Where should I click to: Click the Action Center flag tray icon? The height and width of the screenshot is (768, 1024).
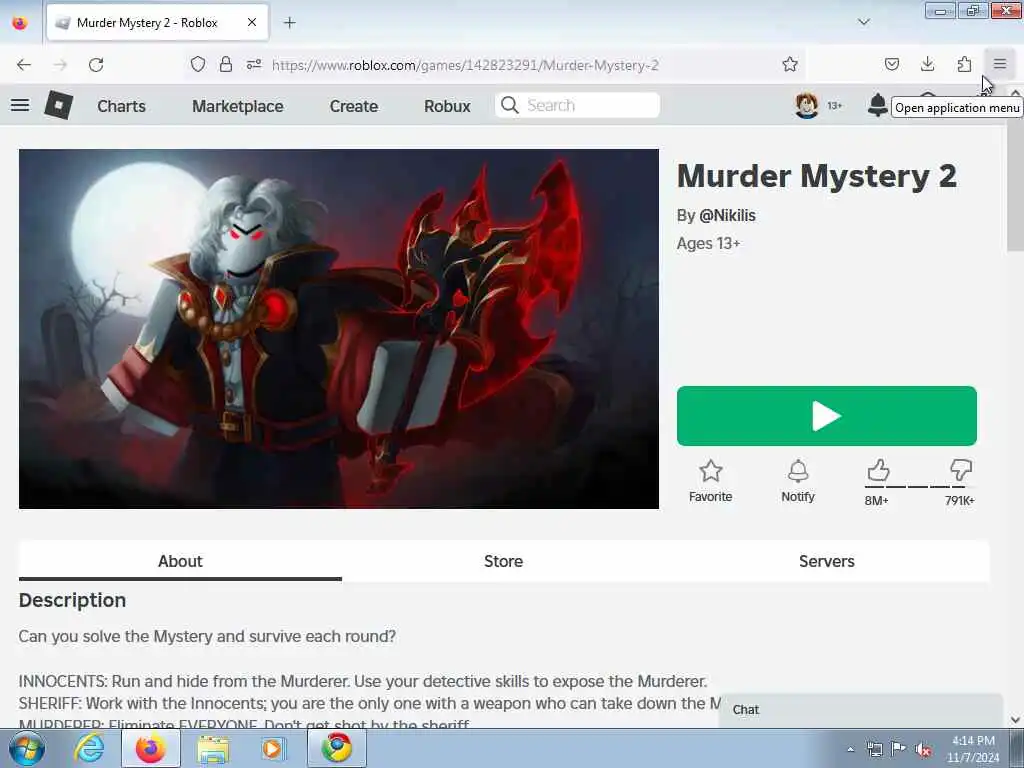pyautogui.click(x=899, y=749)
